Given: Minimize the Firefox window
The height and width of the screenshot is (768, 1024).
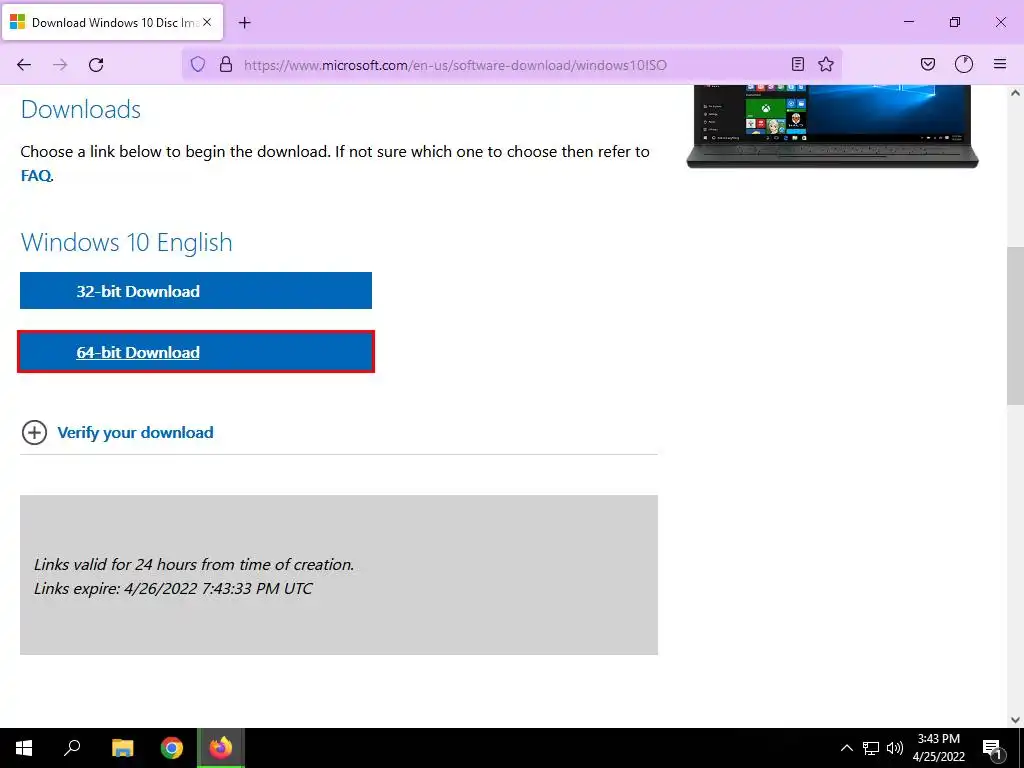Looking at the screenshot, I should tap(908, 22).
